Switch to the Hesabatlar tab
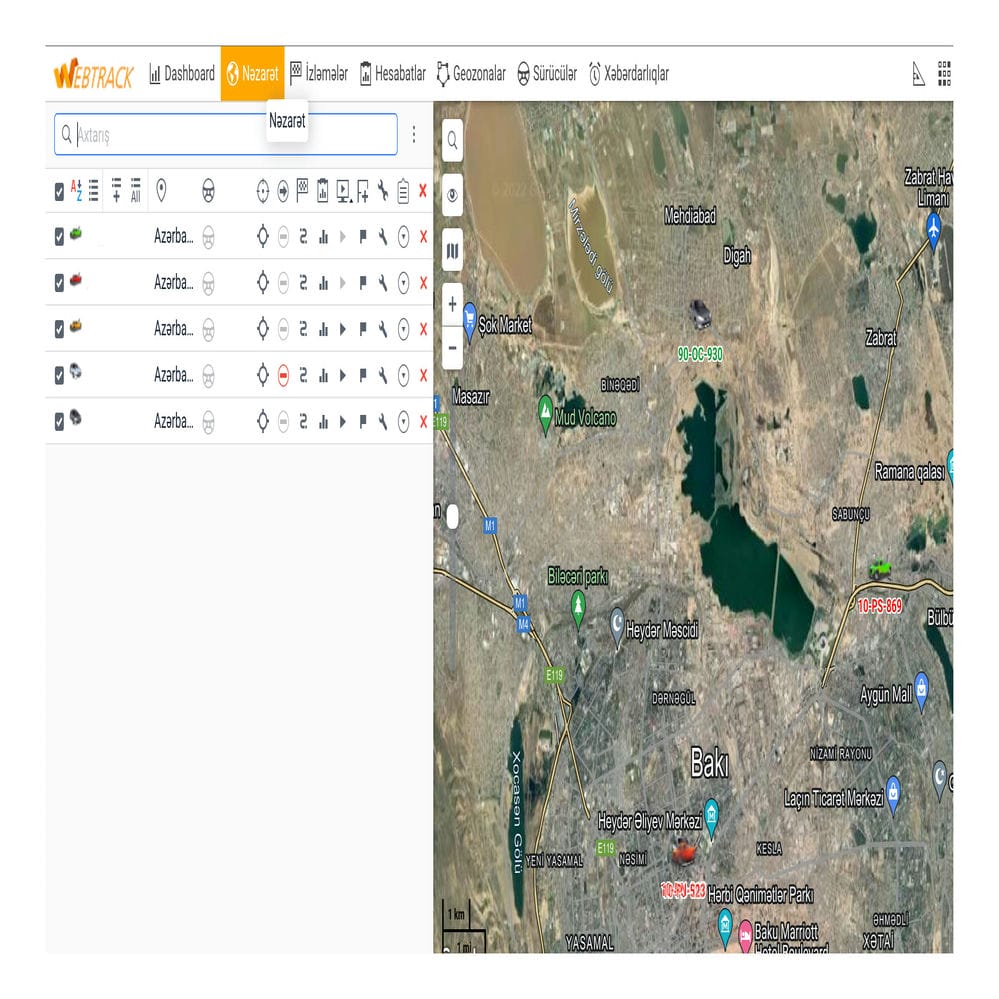Viewport: 999px width, 999px height. coord(392,74)
